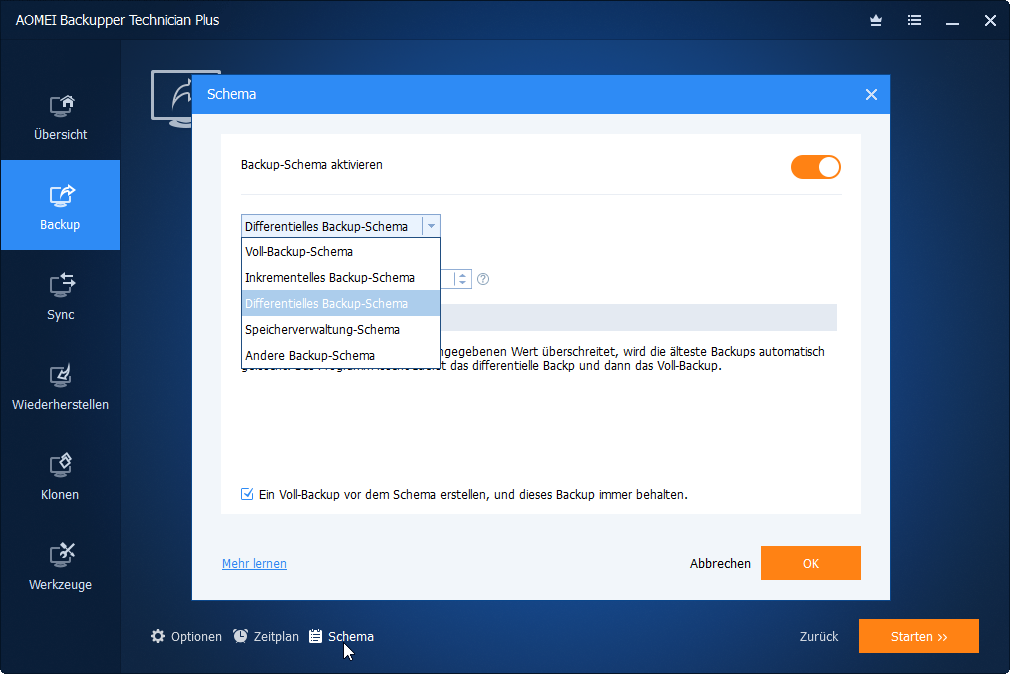This screenshot has width=1010, height=674.
Task: Choose Inkrementelles Backup-Schema option
Action: pos(341,278)
